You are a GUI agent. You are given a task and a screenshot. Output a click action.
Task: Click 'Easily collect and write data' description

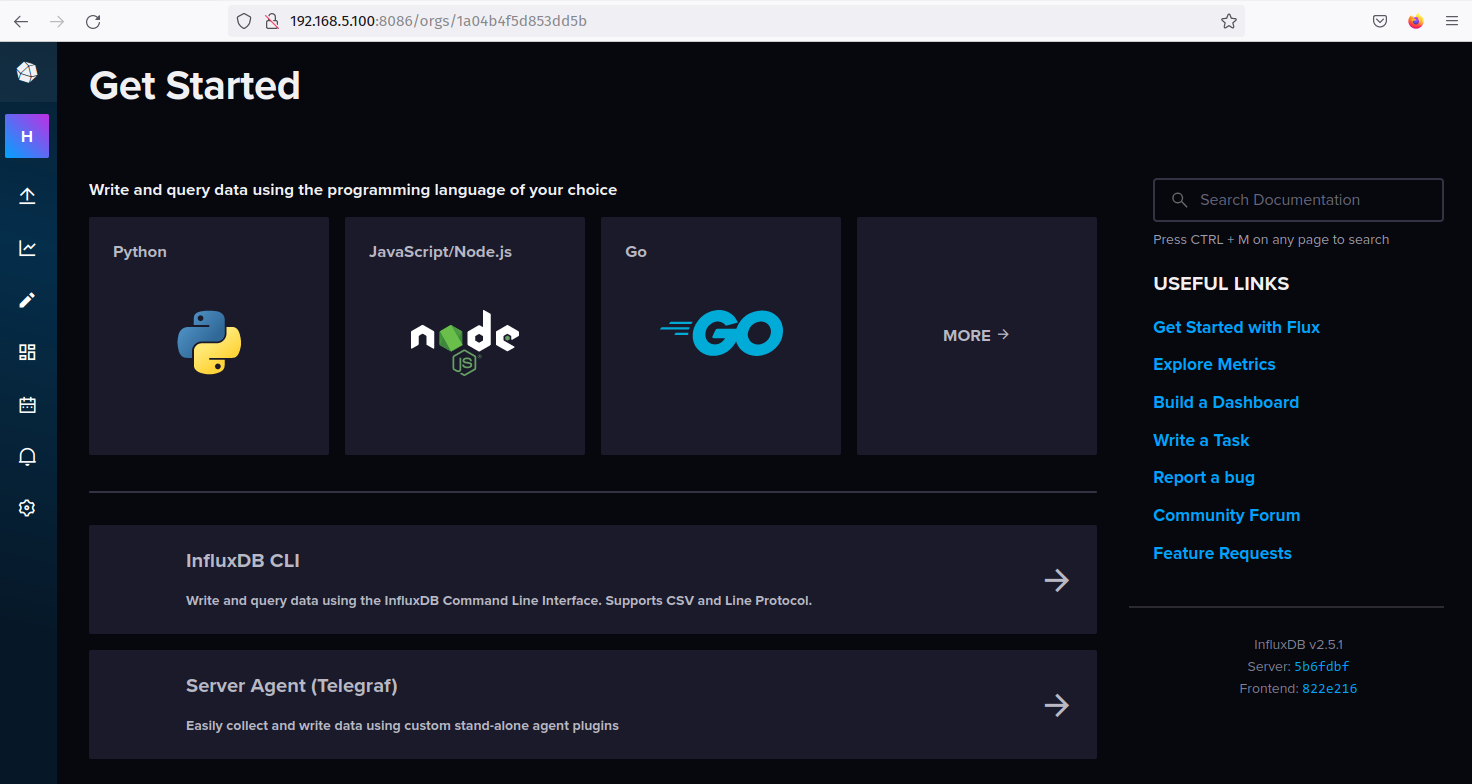pyautogui.click(x=402, y=726)
